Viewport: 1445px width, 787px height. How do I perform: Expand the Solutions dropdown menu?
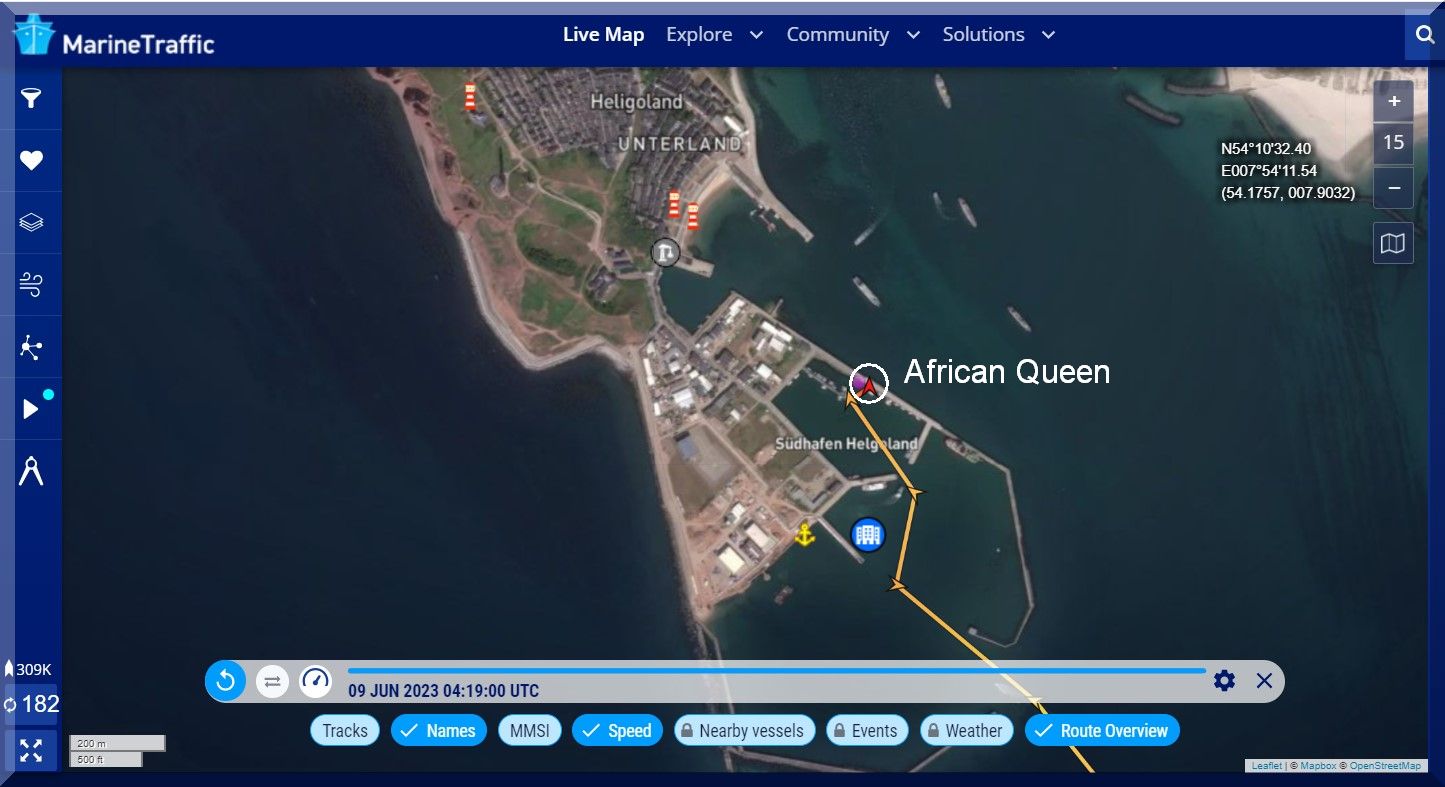click(x=998, y=35)
